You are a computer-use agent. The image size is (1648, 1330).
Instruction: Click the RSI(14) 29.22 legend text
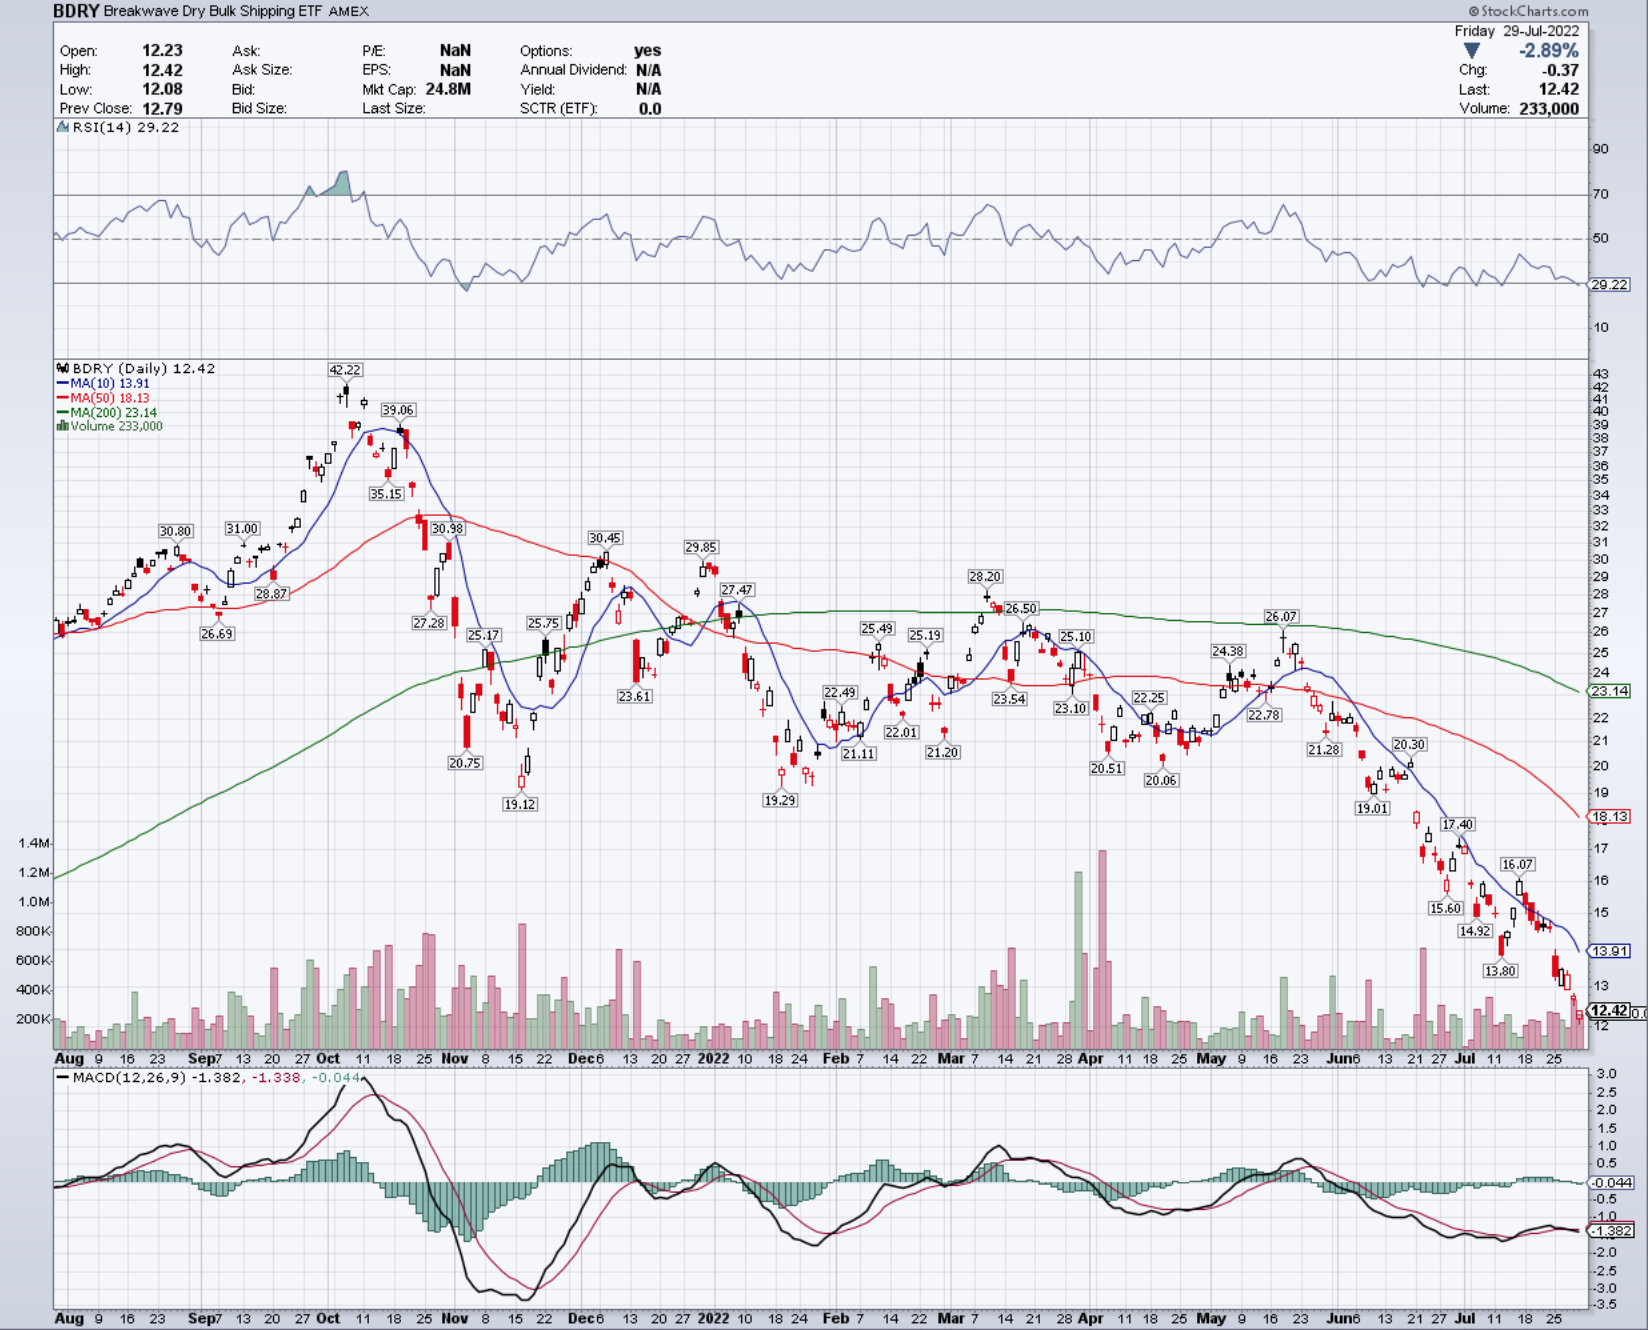(x=126, y=127)
